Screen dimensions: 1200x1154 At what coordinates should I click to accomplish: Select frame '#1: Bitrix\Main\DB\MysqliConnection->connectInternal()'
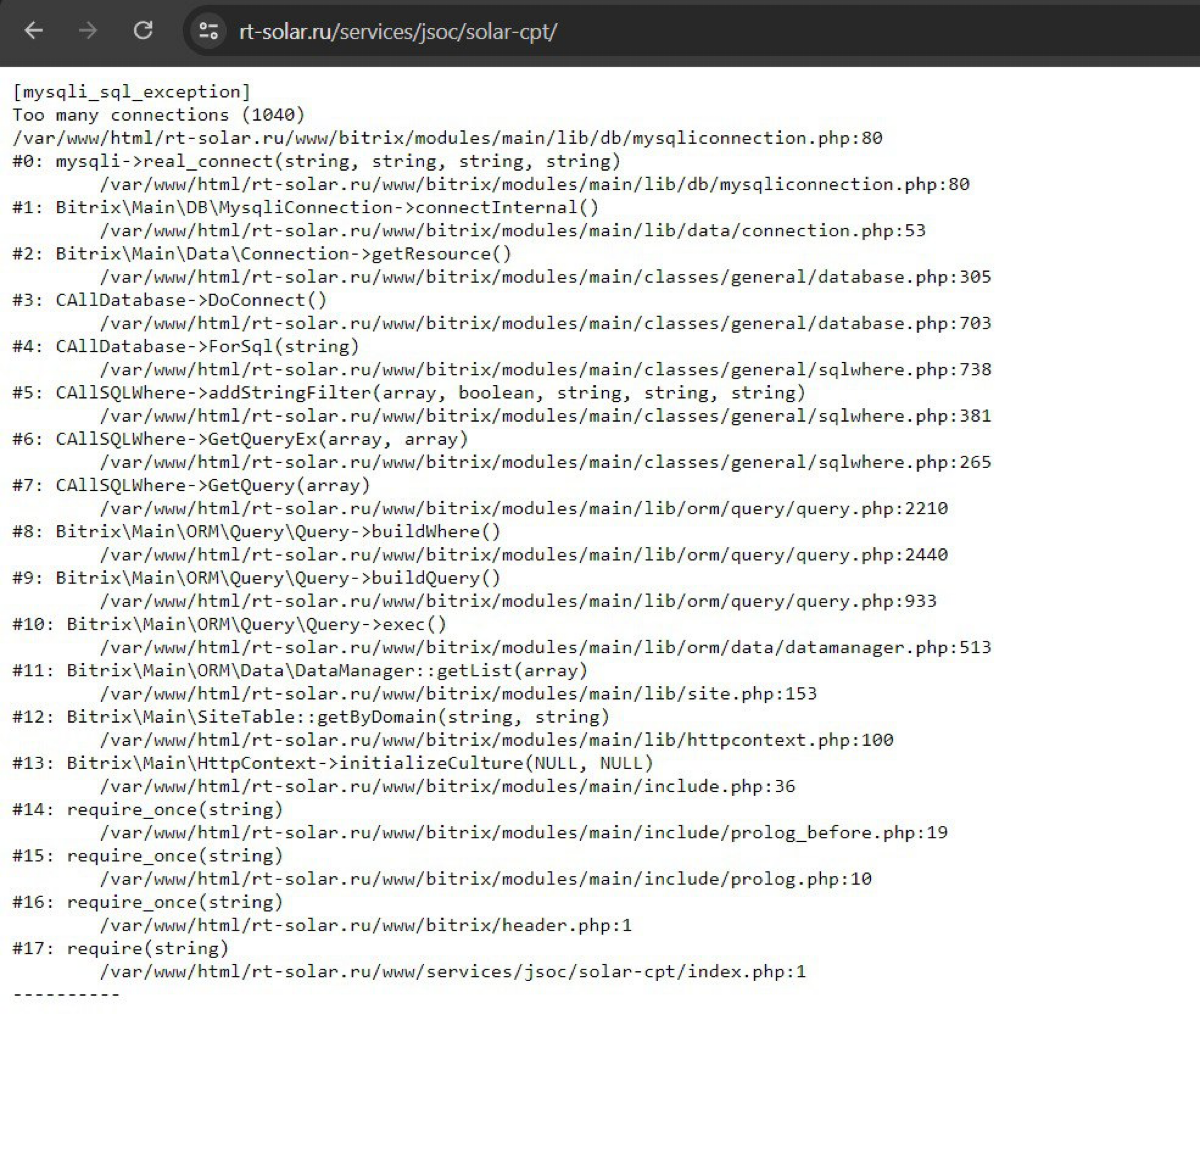305,207
